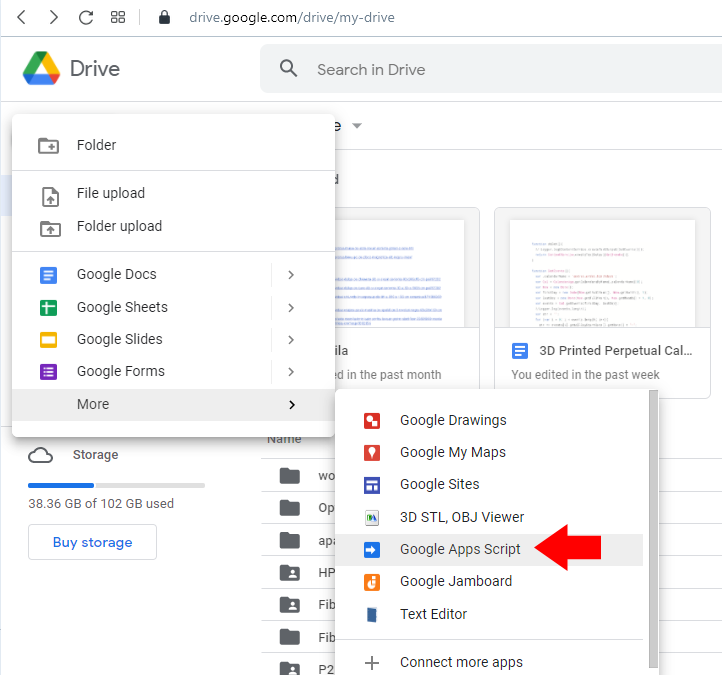Choose Google Jamboard from submenu
Screen dimensions: 722x675
point(489,582)
